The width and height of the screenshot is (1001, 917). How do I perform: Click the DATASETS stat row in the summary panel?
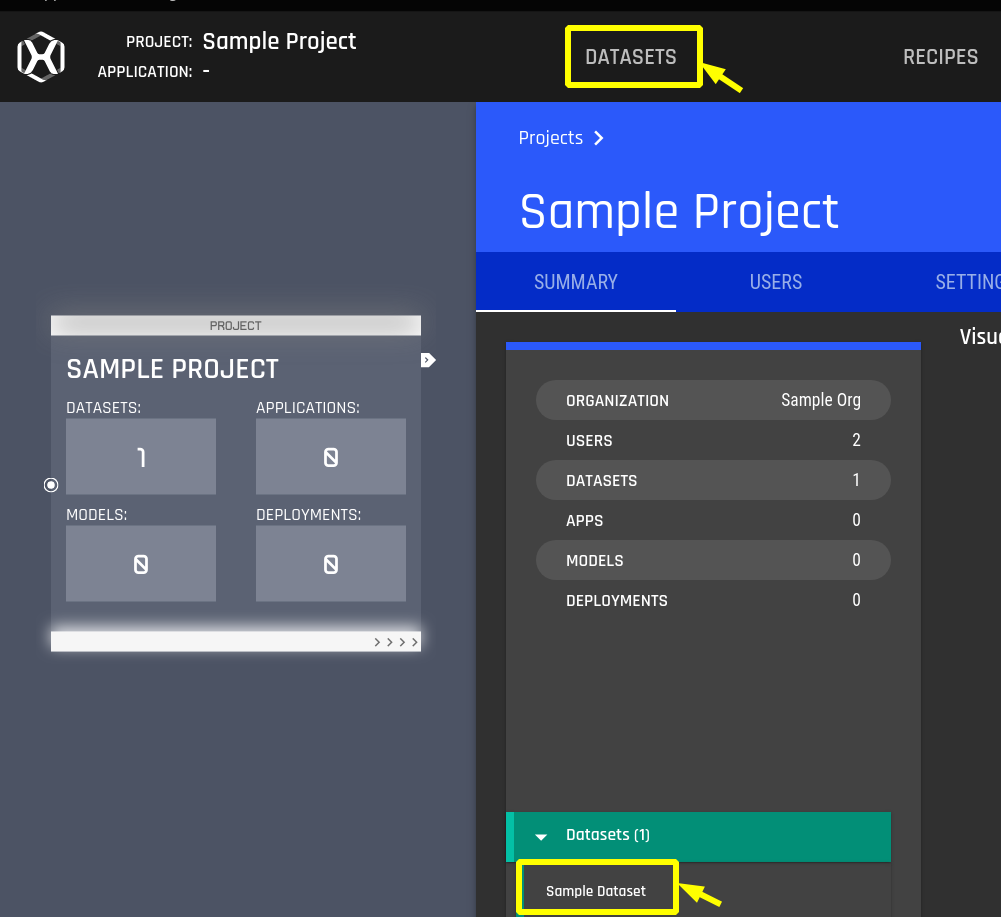[713, 480]
